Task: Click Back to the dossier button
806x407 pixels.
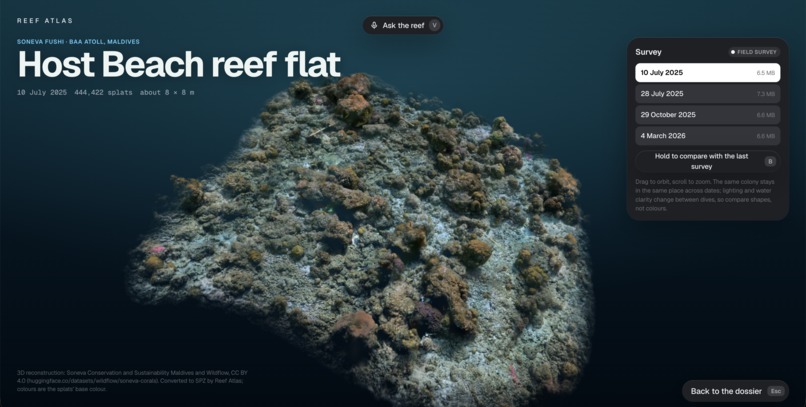Action: pyautogui.click(x=735, y=391)
